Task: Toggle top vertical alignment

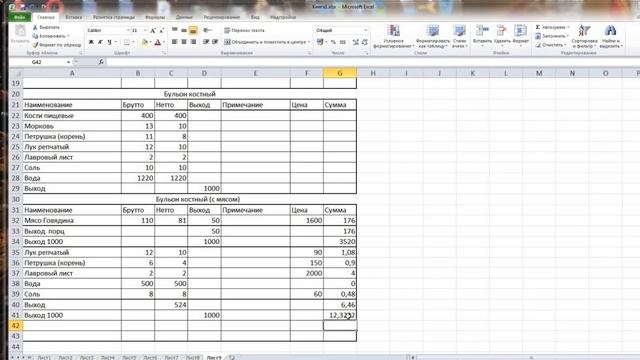Action: [x=175, y=30]
